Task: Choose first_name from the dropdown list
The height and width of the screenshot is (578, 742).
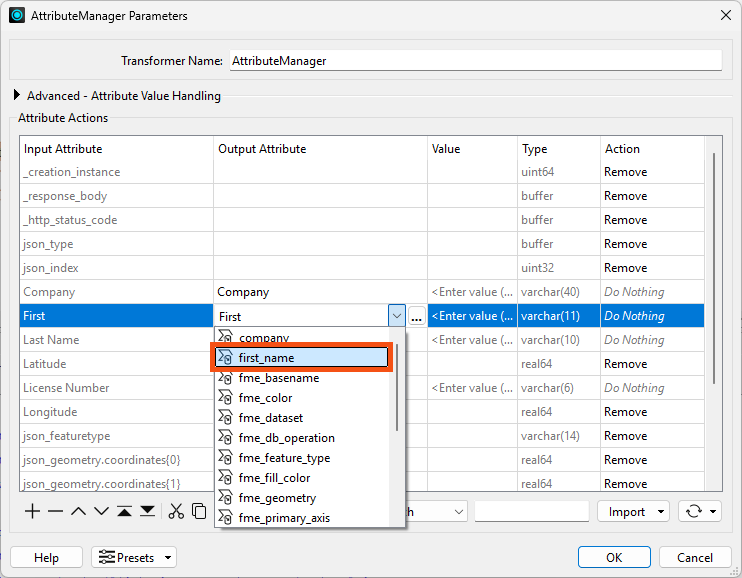Action: click(301, 358)
